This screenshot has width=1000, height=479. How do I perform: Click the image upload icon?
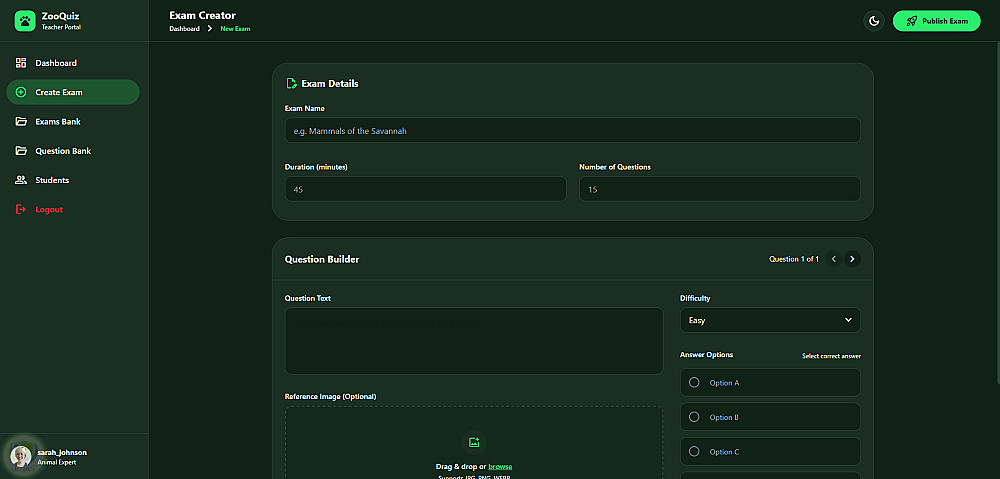[474, 442]
